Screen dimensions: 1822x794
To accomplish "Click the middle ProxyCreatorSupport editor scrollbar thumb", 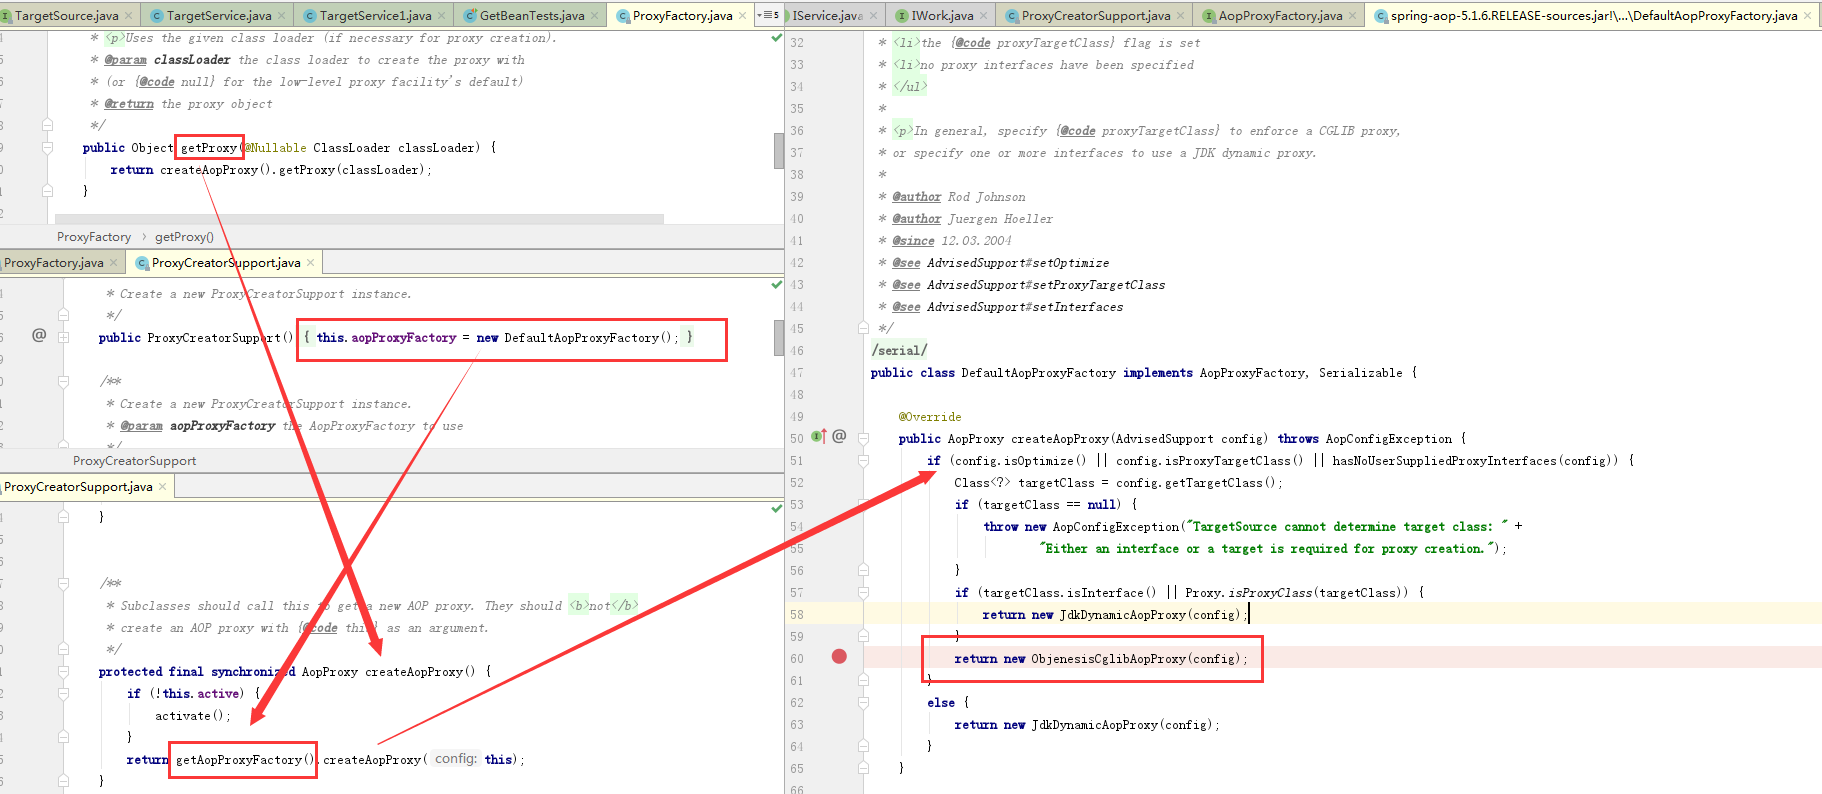I will click(x=778, y=338).
